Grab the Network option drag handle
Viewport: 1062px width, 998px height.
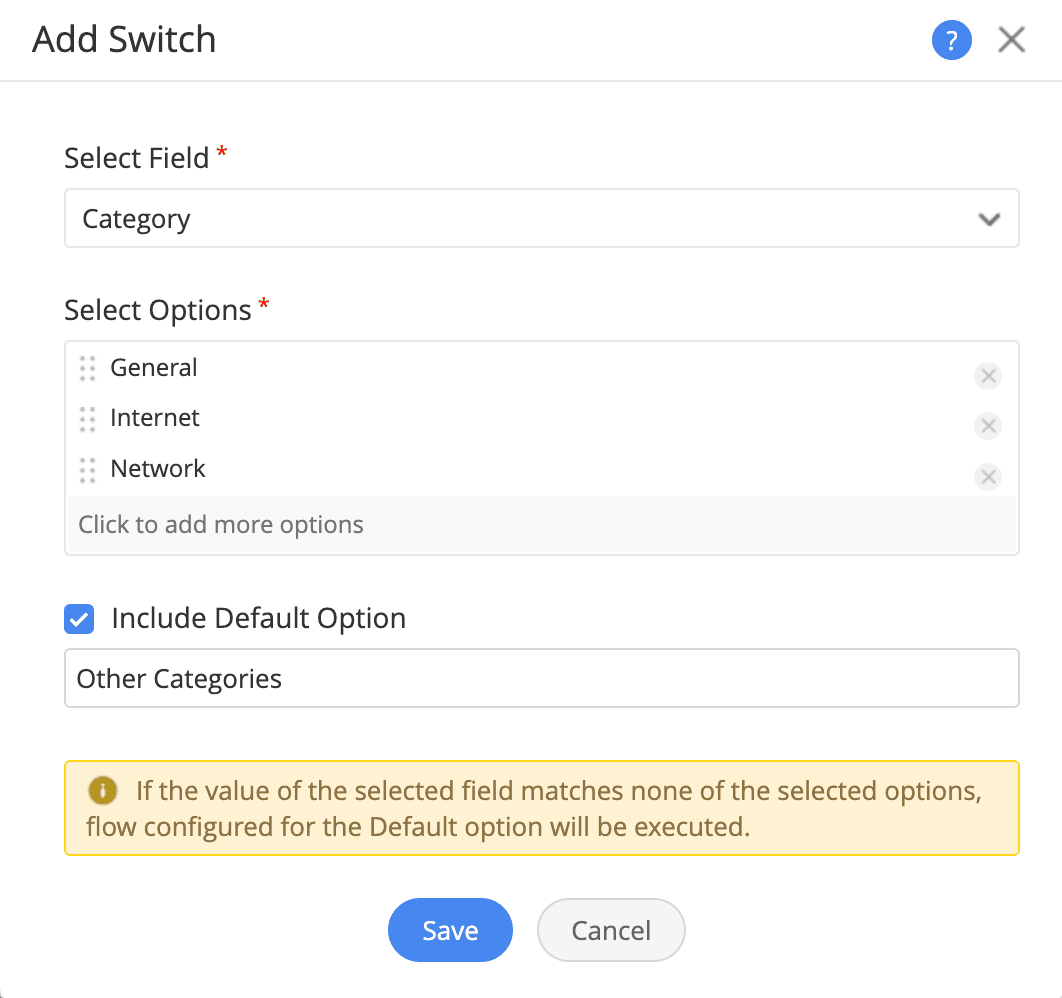87,469
